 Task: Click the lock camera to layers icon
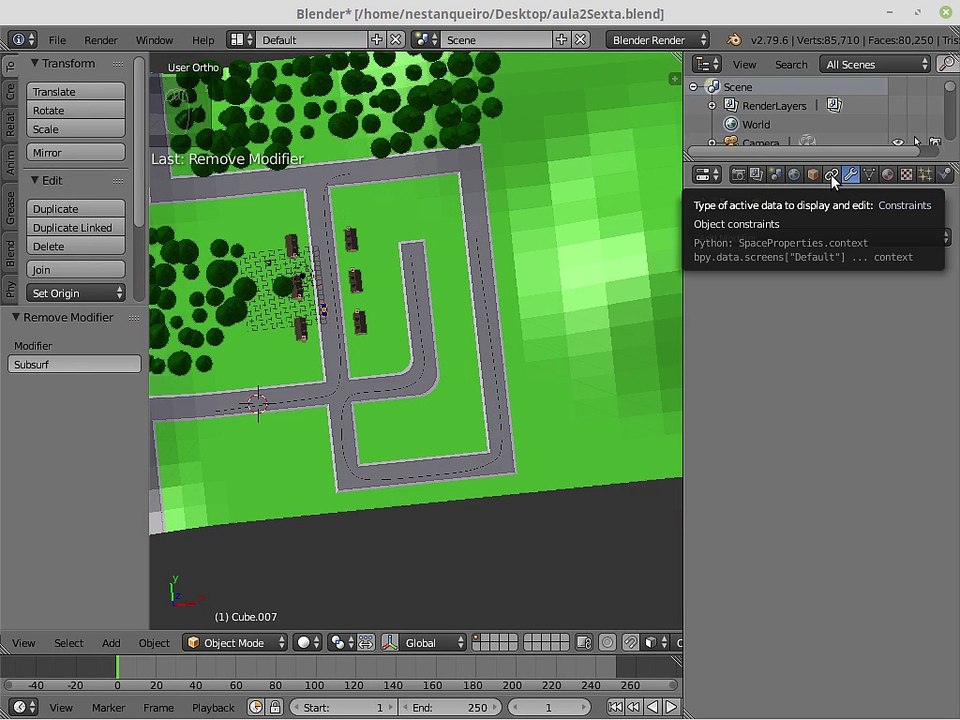(584, 642)
